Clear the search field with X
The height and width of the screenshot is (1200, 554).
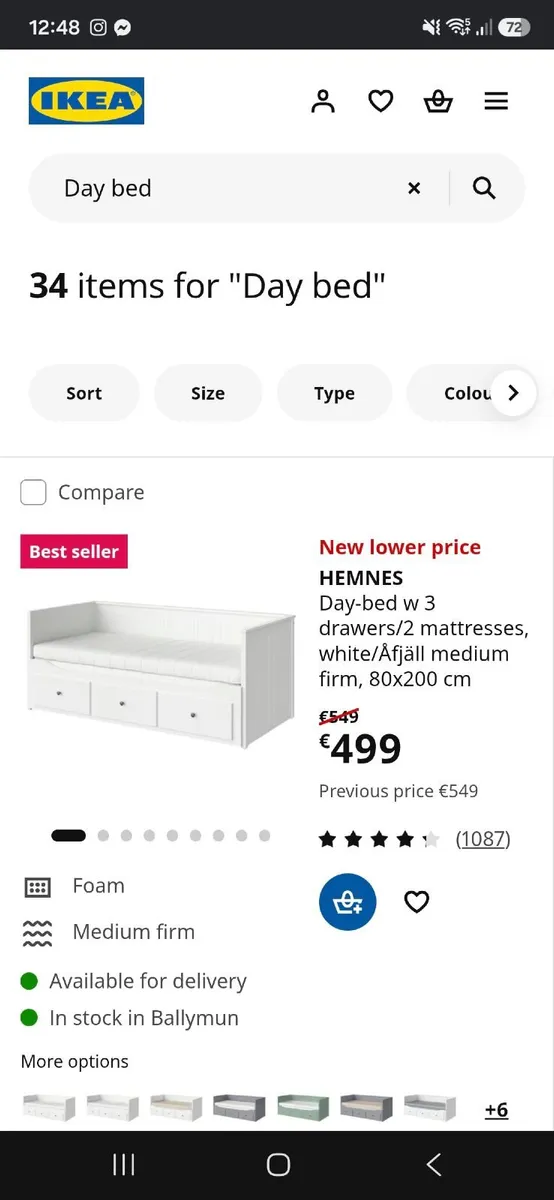[414, 188]
